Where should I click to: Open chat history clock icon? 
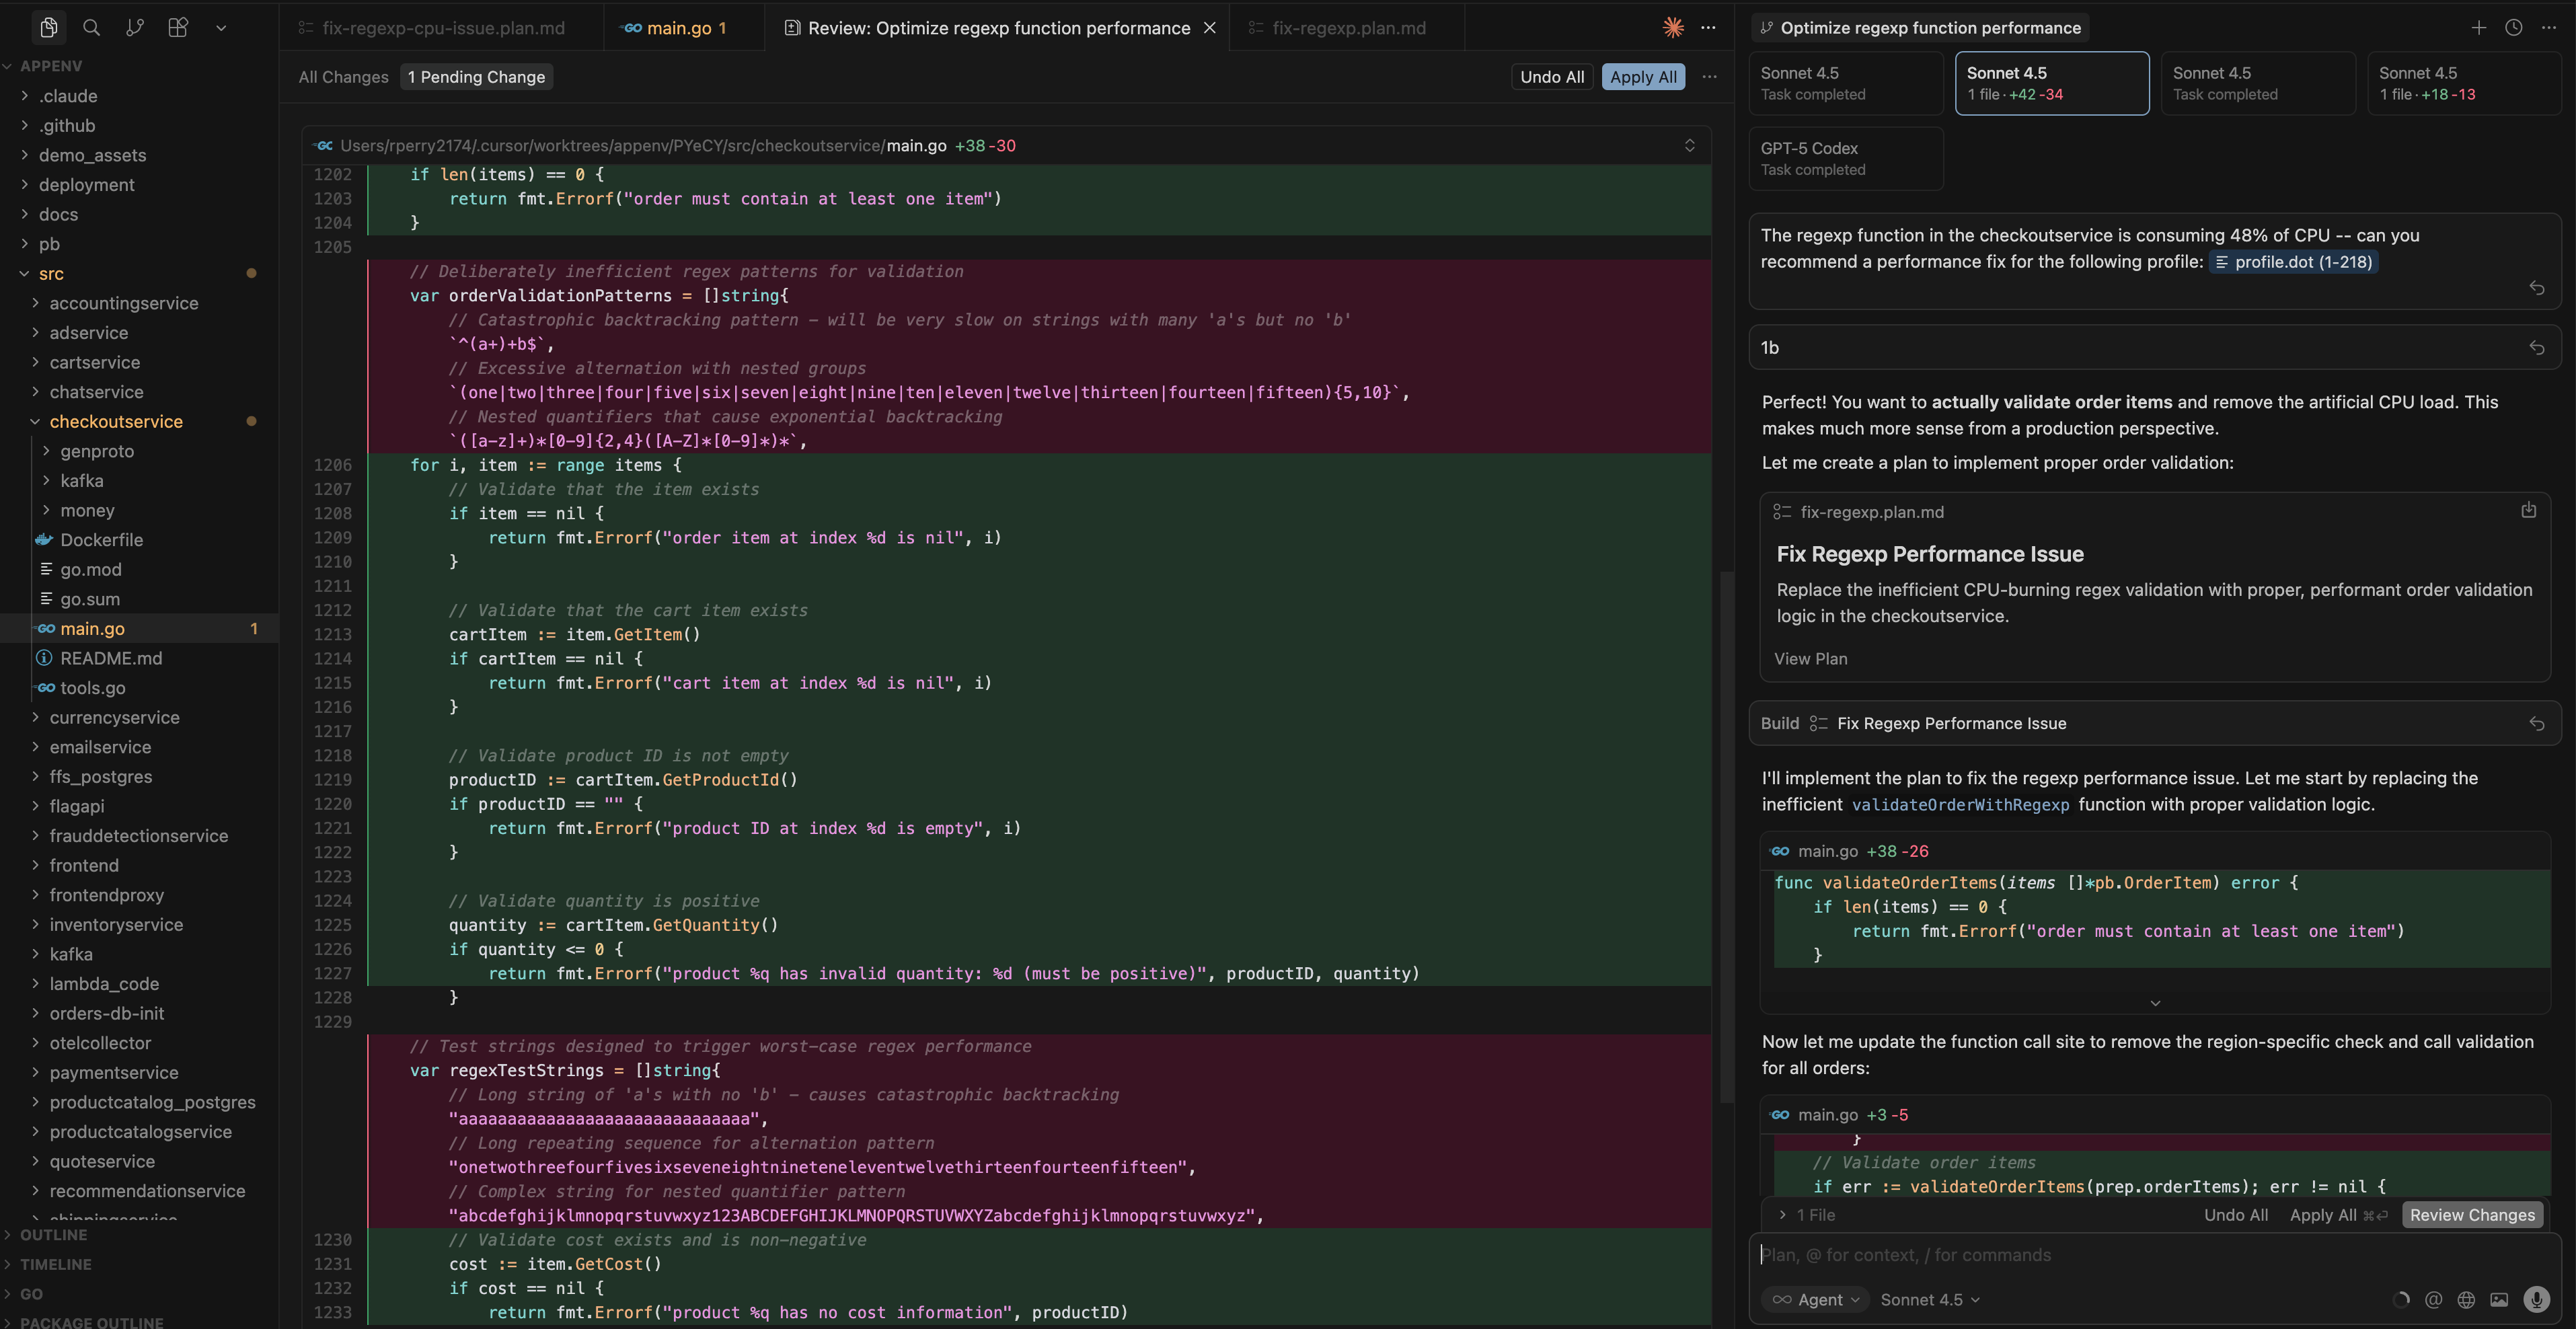pos(2513,28)
